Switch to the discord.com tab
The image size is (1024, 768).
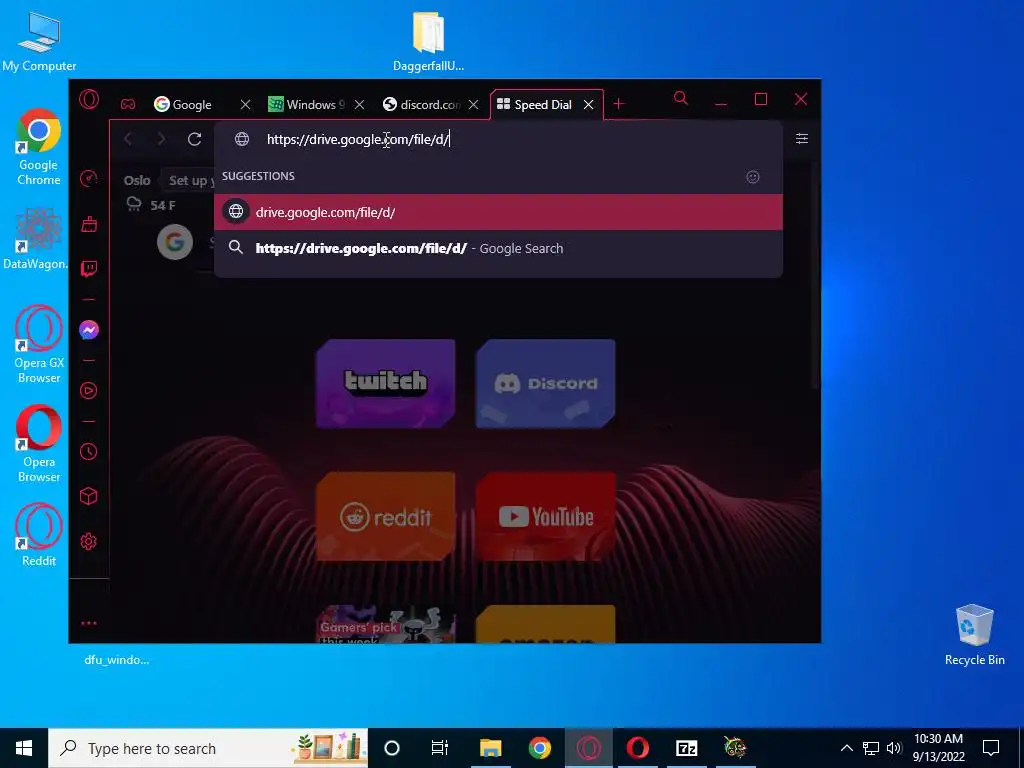422,104
